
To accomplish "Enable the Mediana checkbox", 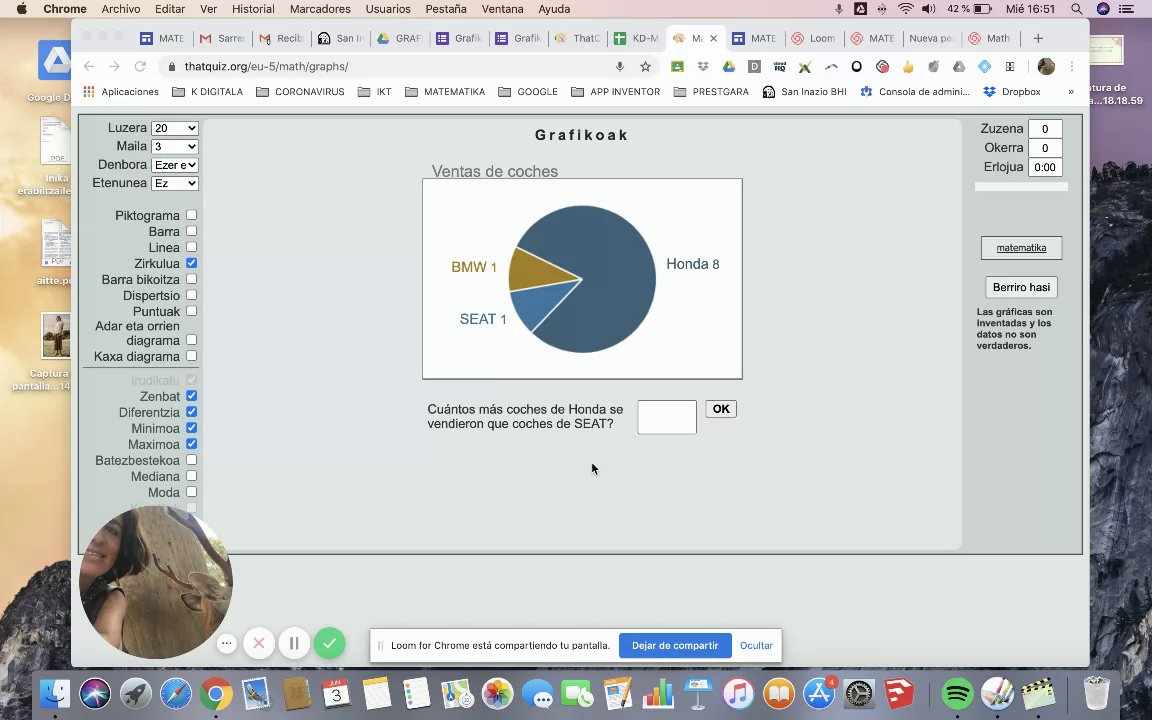I will [192, 476].
